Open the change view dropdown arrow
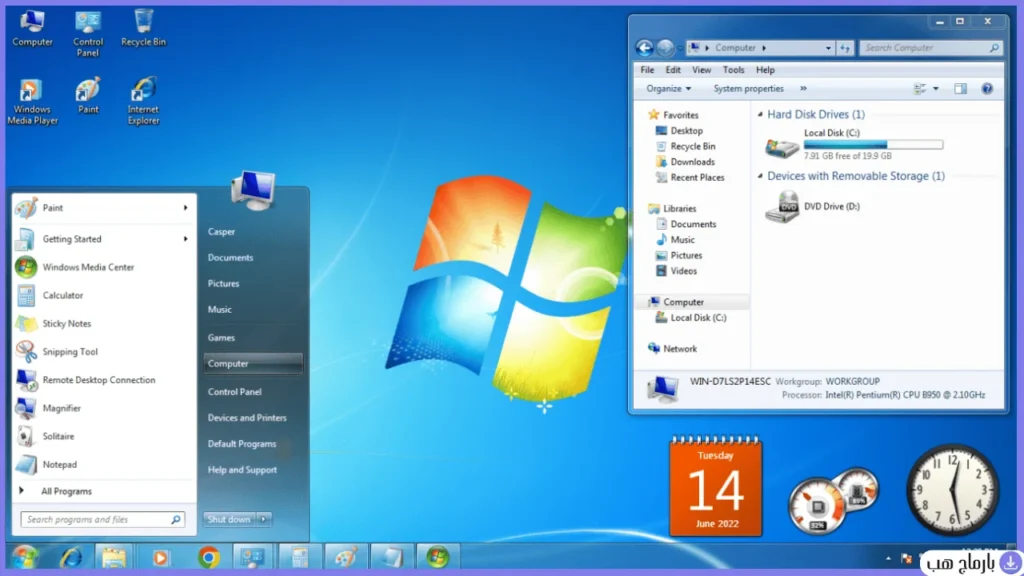The width and height of the screenshot is (1024, 576). pos(936,89)
